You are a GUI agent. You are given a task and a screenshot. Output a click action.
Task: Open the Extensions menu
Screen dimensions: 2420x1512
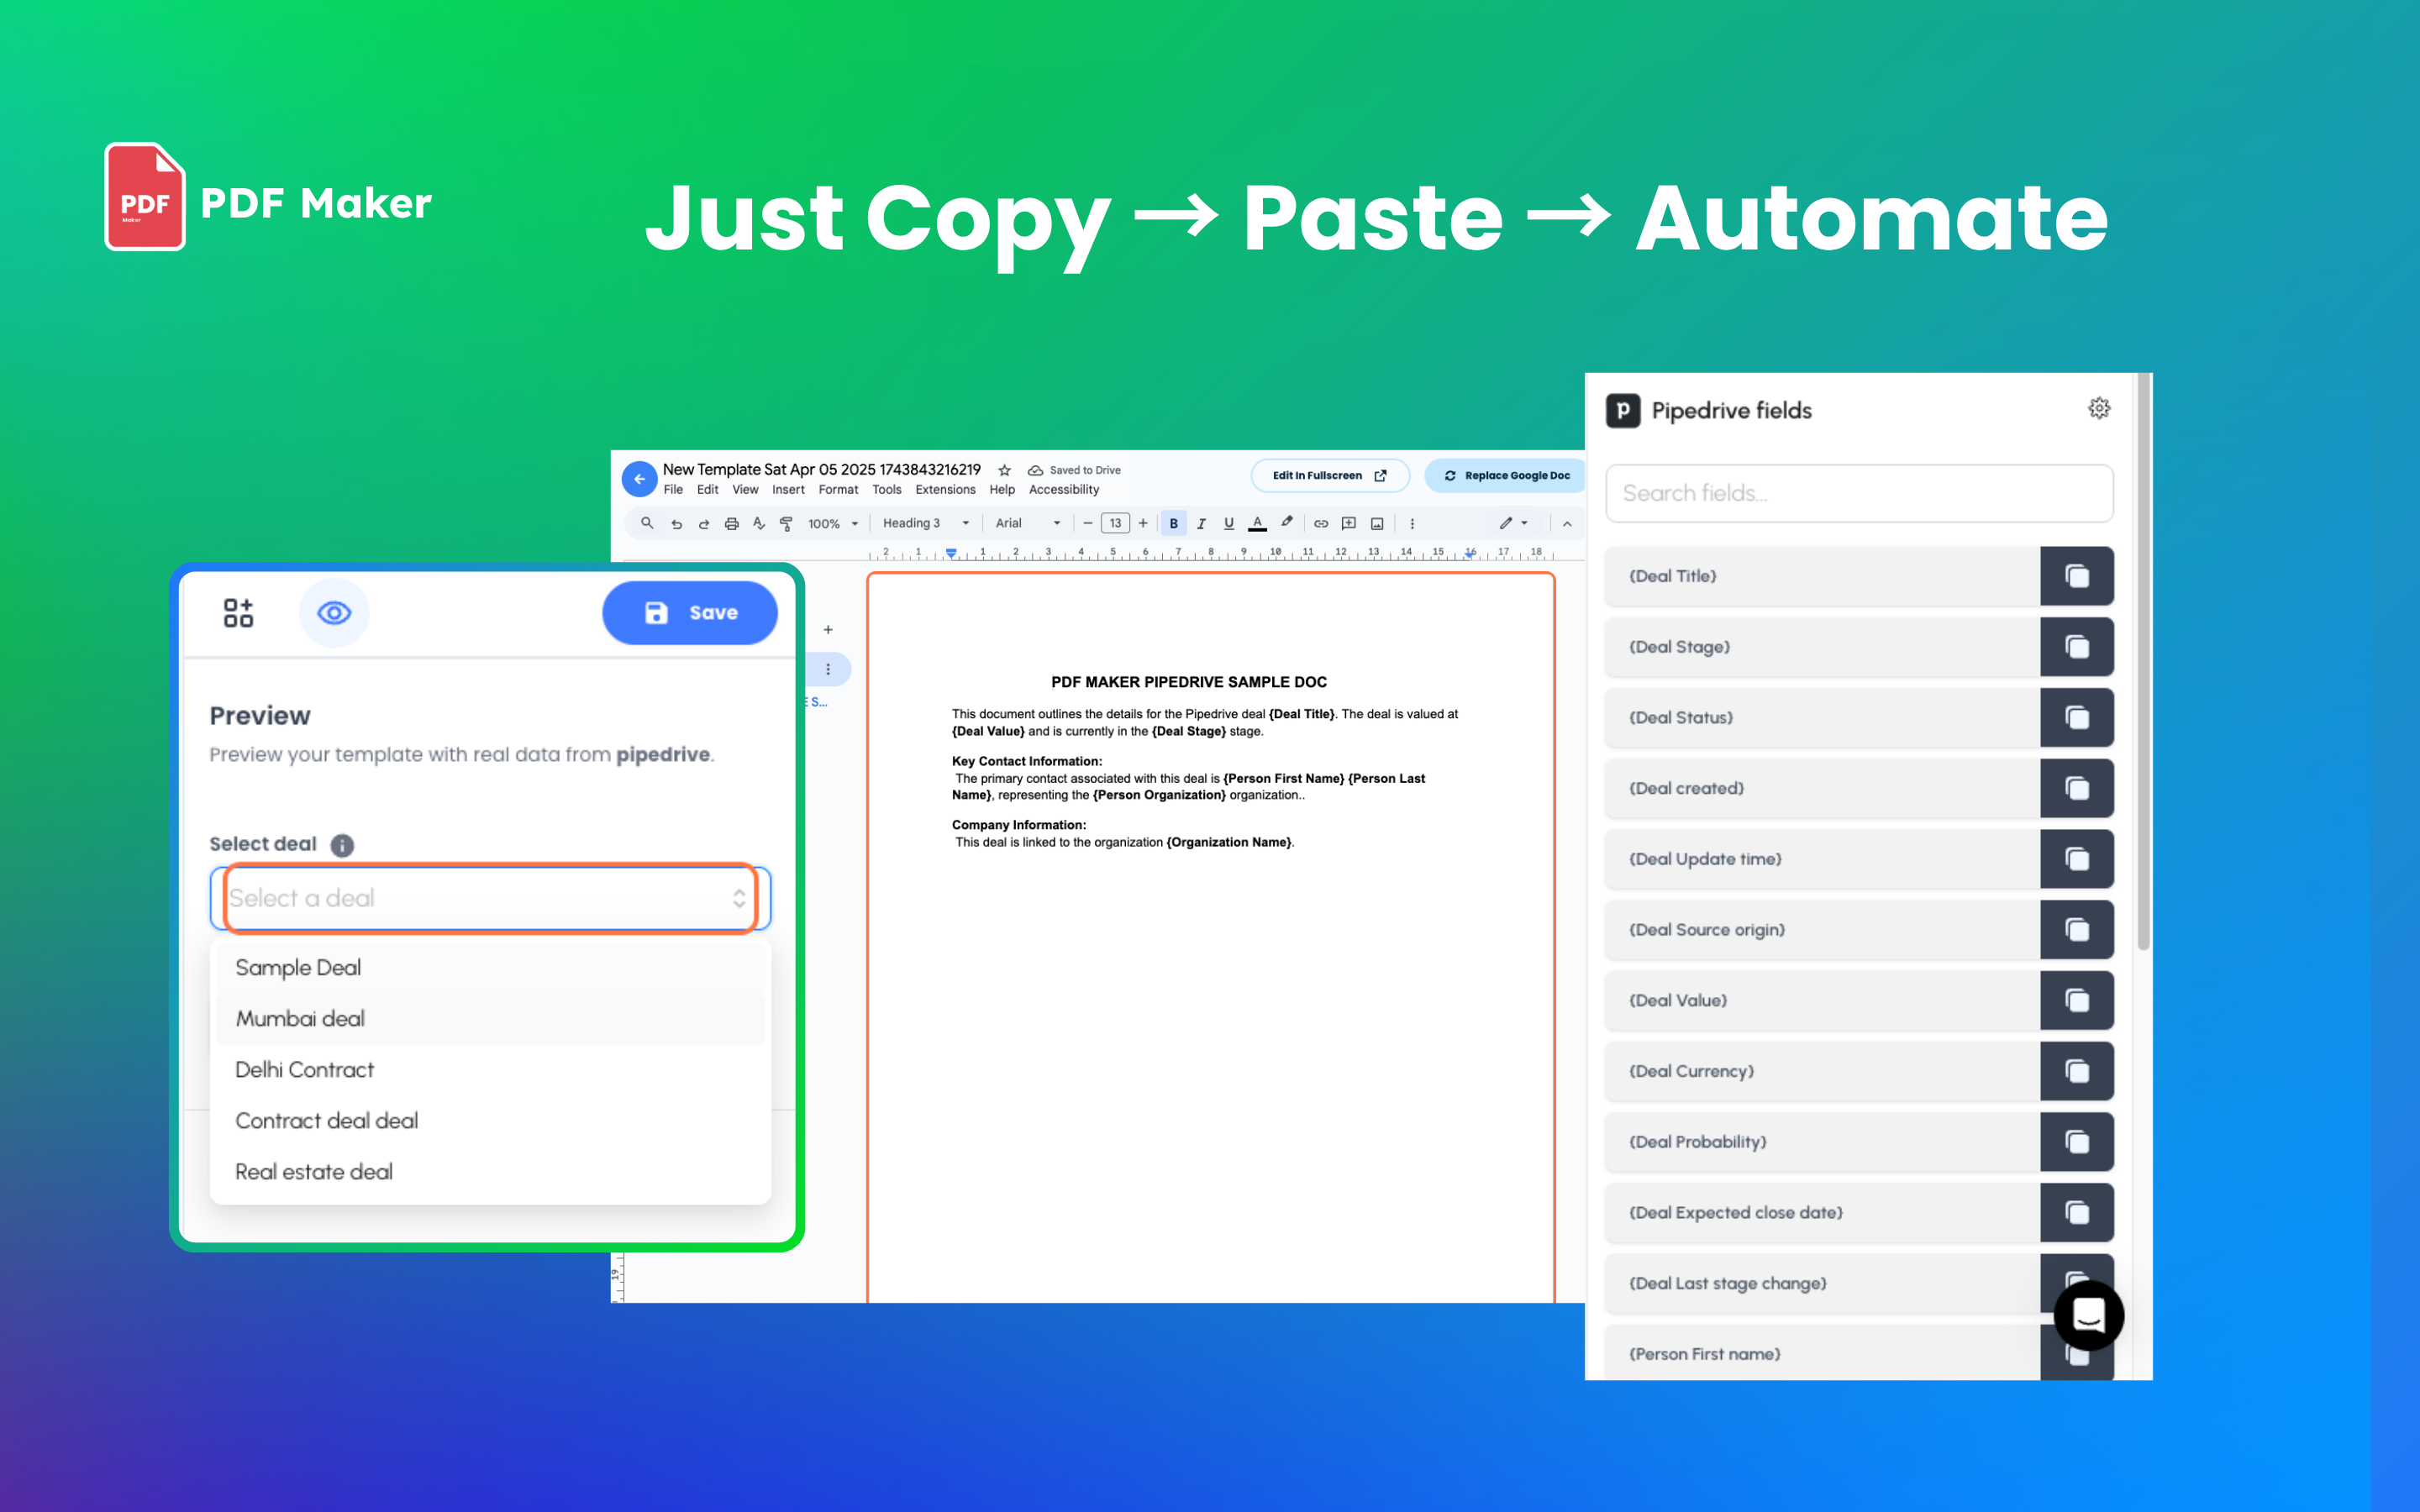click(x=944, y=490)
